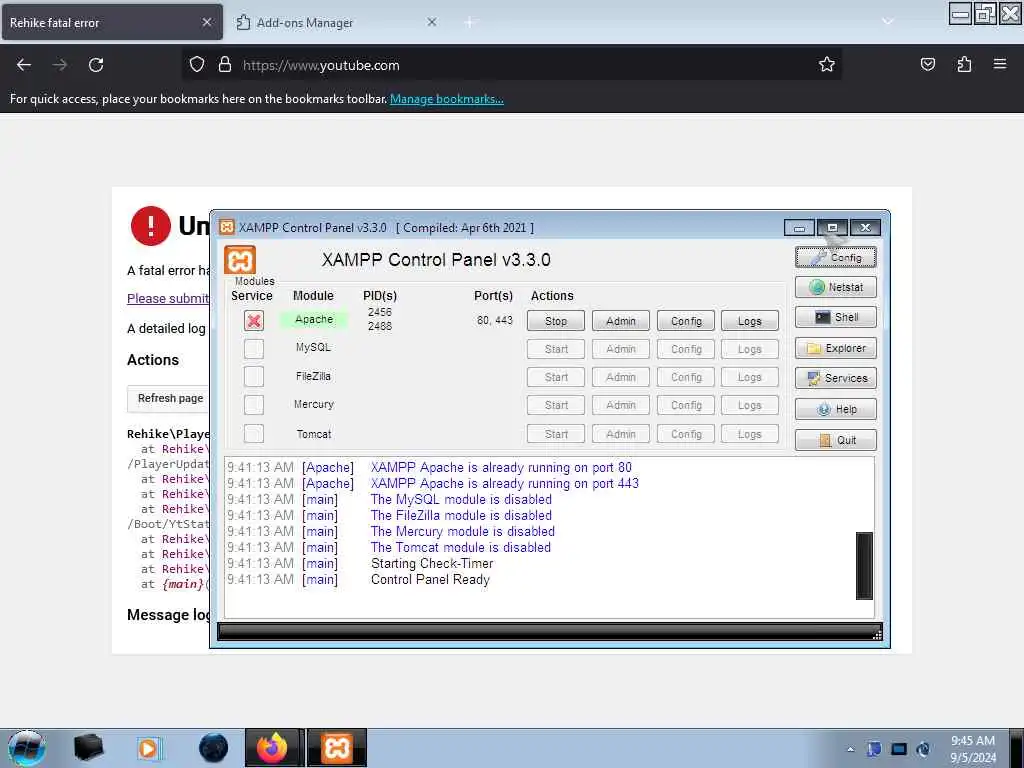Bookmark this page with the star icon
Screen dimensions: 1024x768
(x=827, y=65)
